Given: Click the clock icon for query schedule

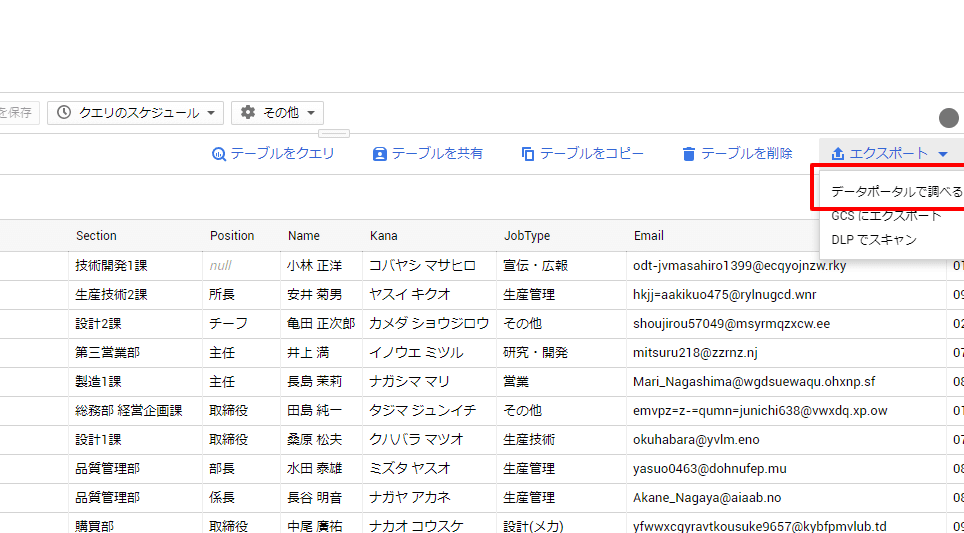Looking at the screenshot, I should click(x=64, y=113).
